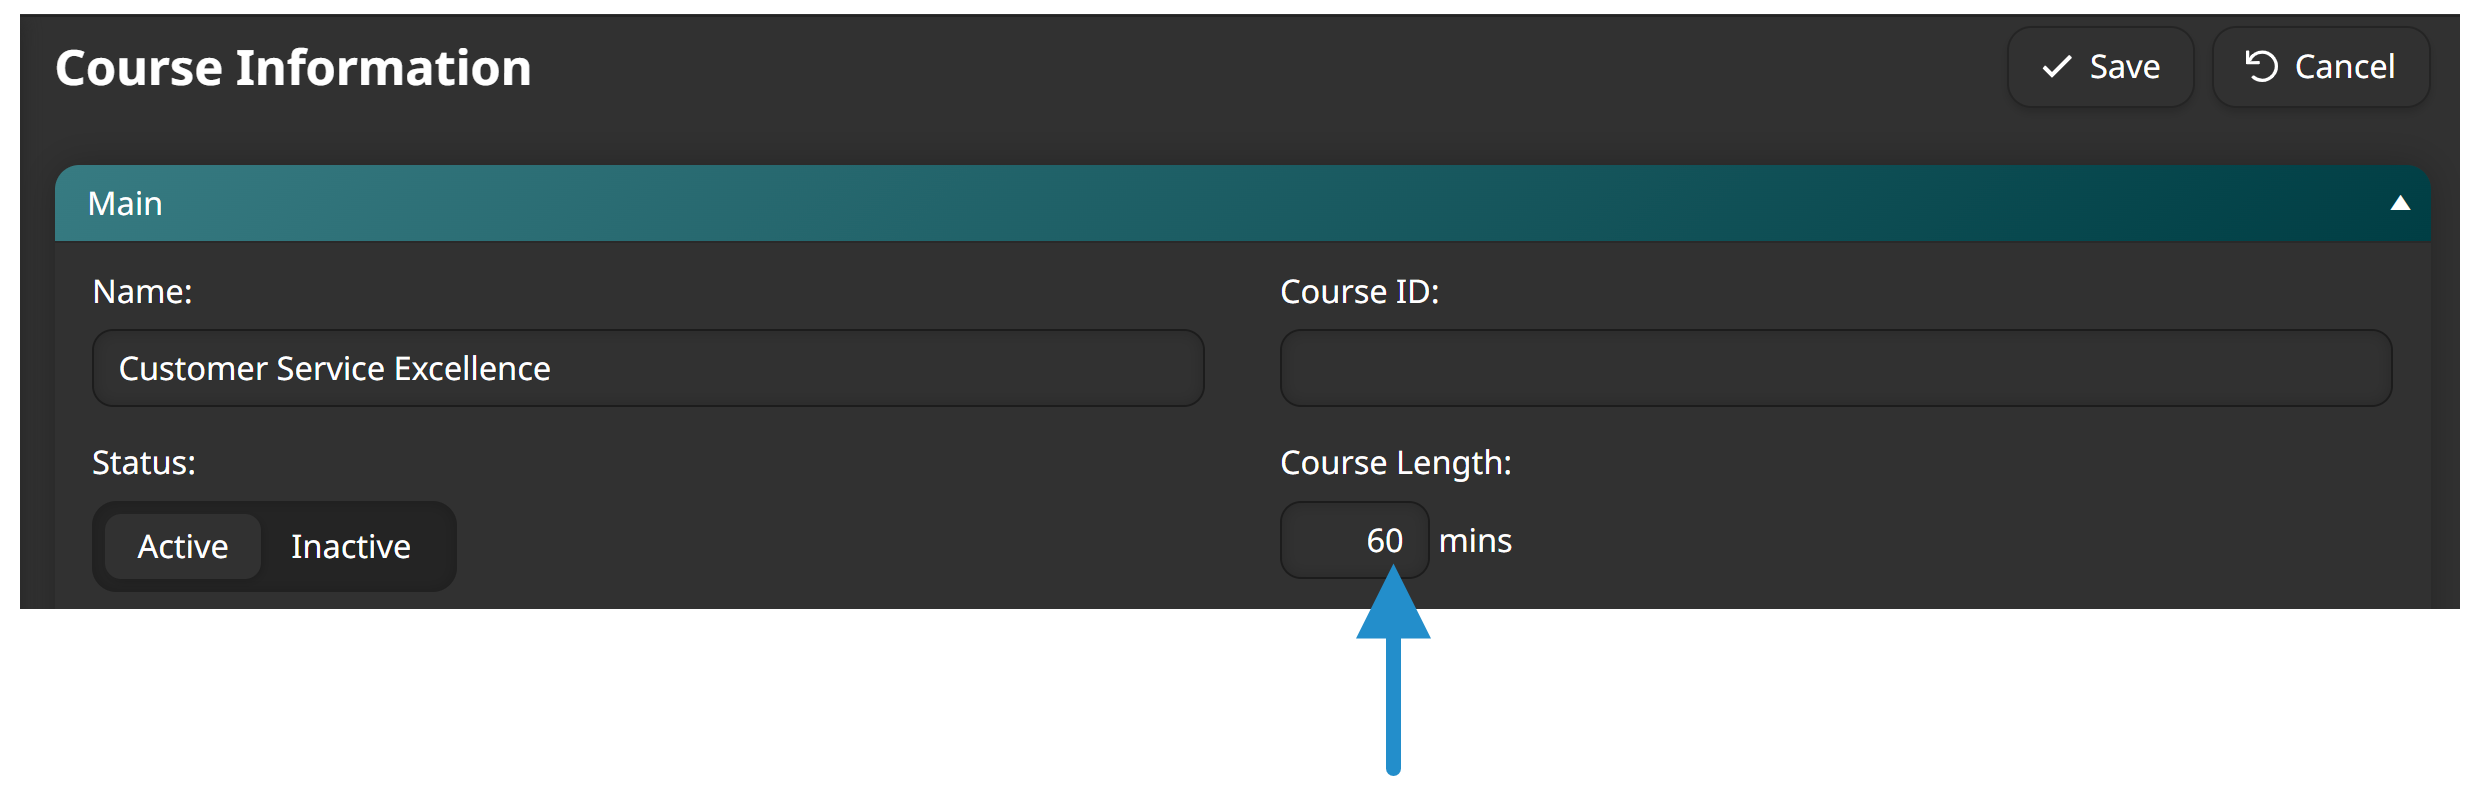The height and width of the screenshot is (787, 2481).
Task: Click into the empty Course ID field
Action: pyautogui.click(x=1835, y=368)
